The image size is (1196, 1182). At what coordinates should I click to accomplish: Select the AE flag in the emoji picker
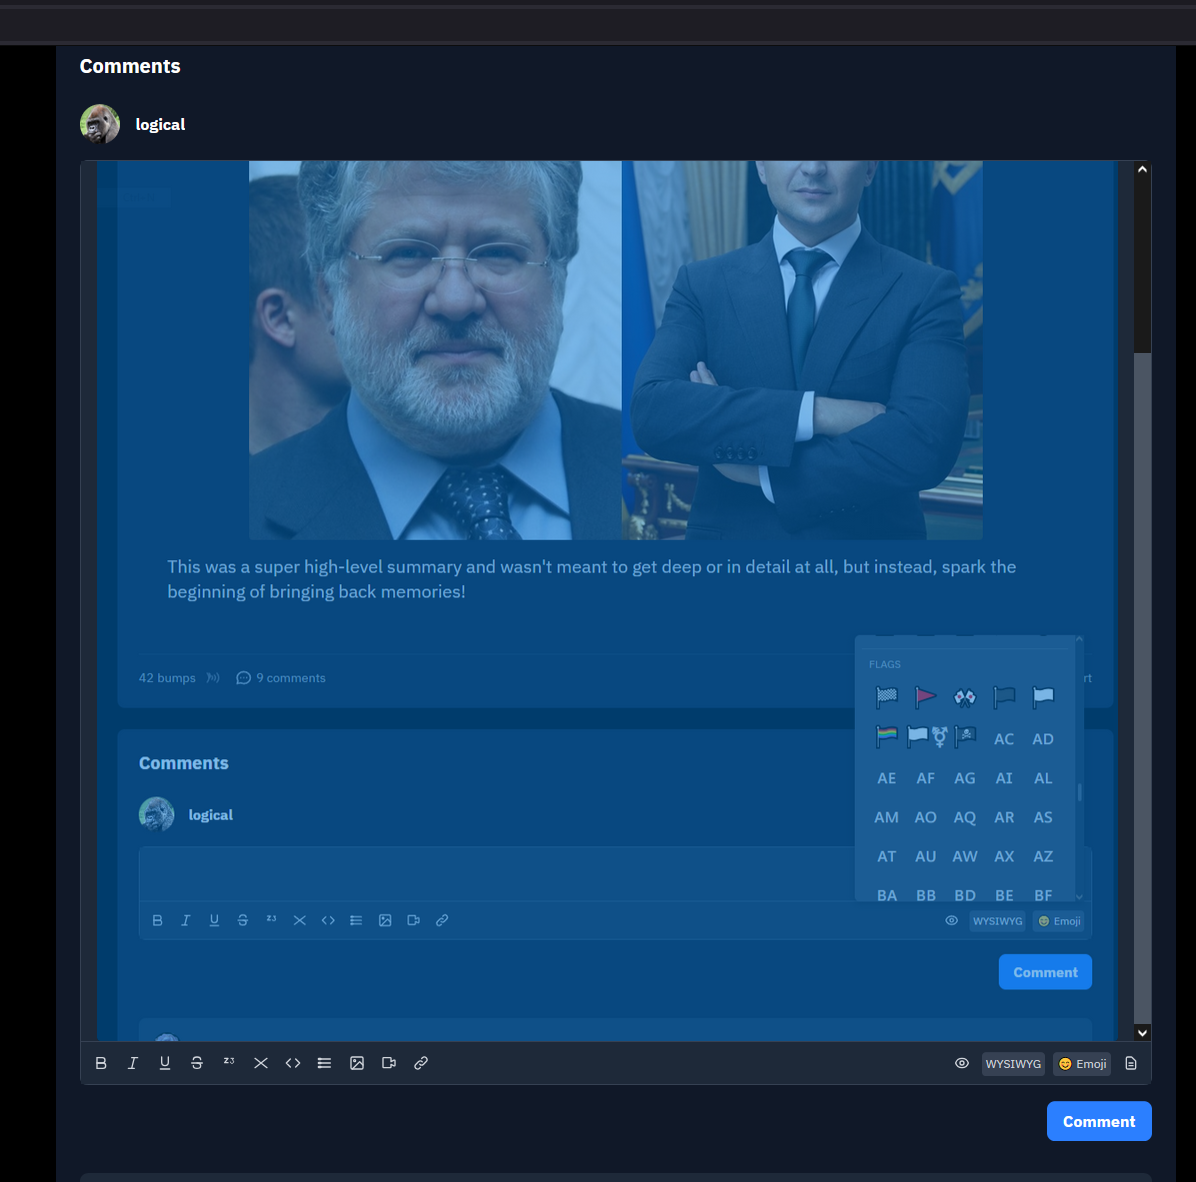(886, 779)
